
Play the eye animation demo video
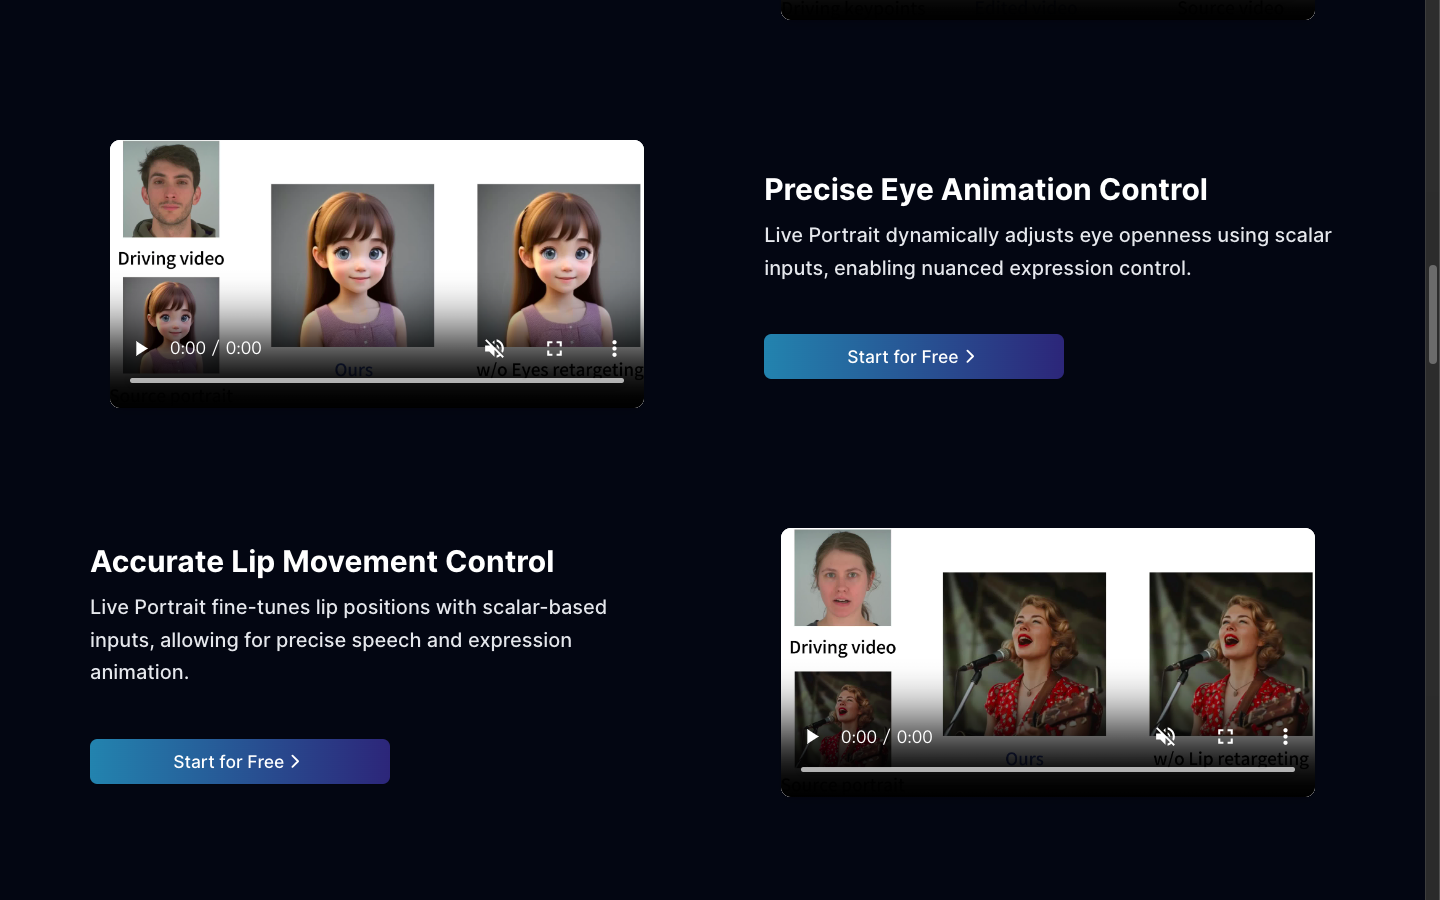pos(141,348)
